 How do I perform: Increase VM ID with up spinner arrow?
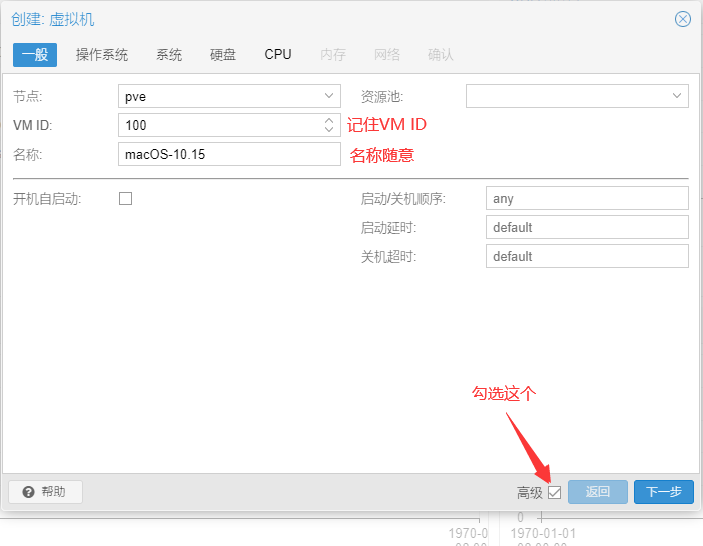[330, 120]
